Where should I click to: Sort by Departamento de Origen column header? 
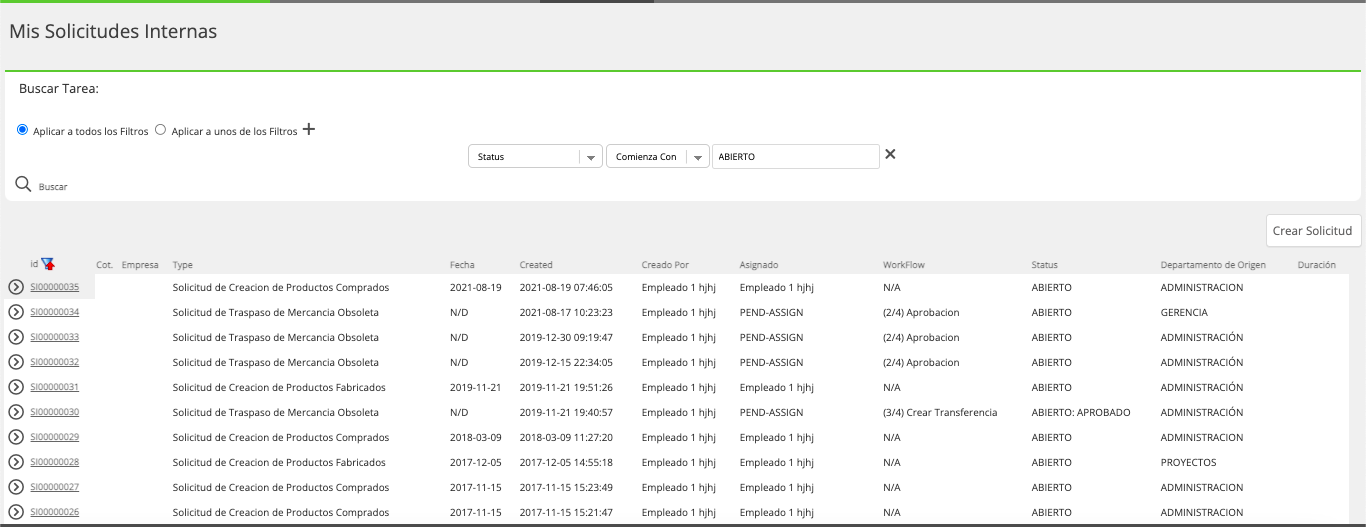1213,265
